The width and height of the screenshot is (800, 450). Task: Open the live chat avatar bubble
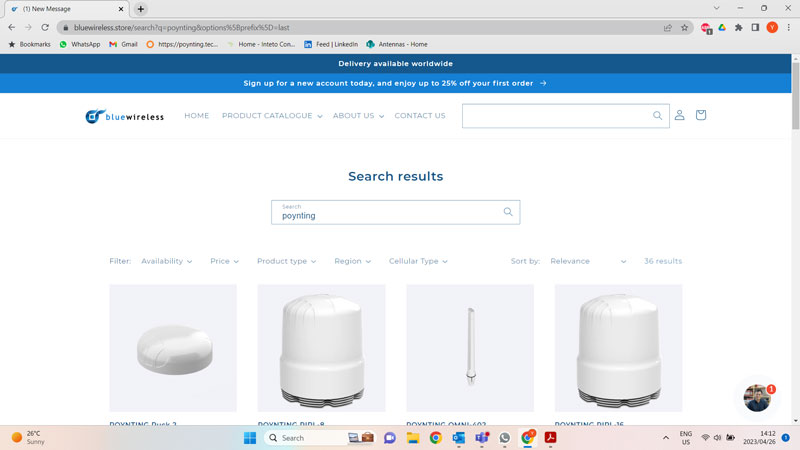click(x=757, y=398)
